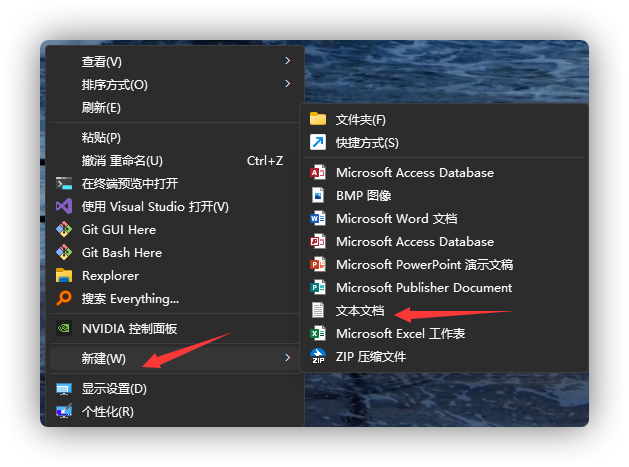Click the display settings monitor icon
629x467 pixels.
(x=64, y=389)
